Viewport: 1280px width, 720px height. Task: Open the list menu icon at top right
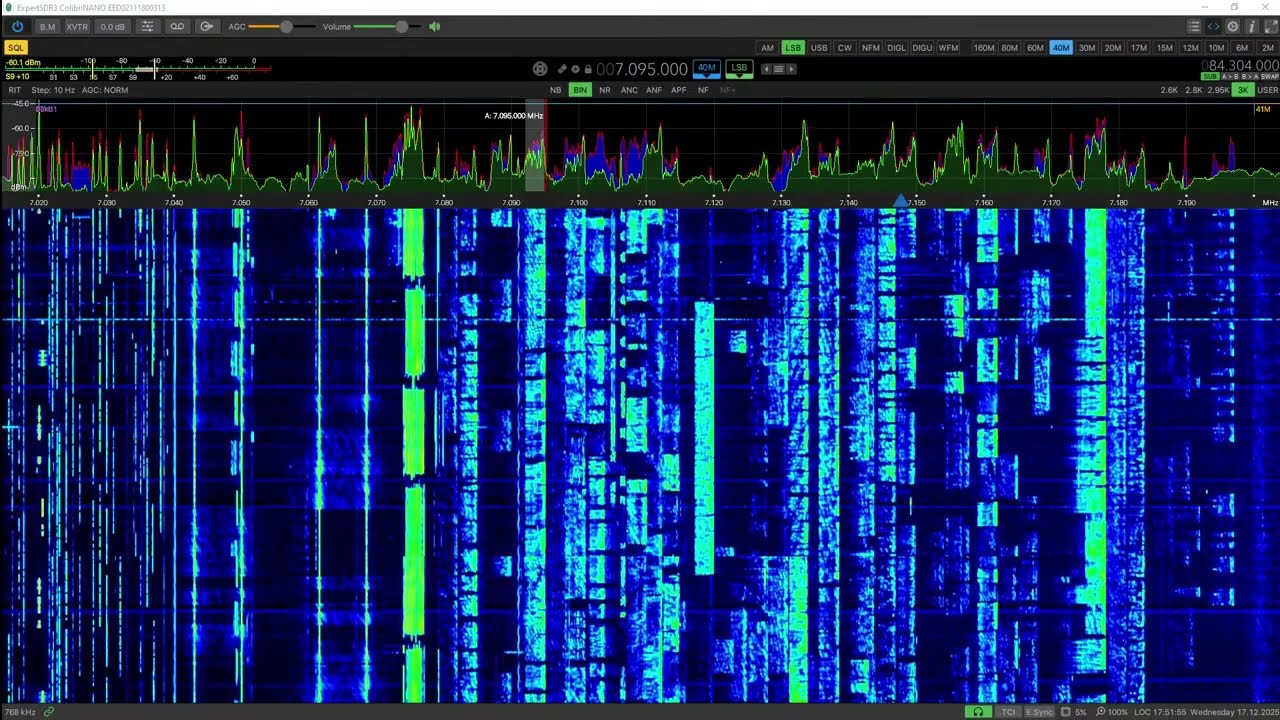pyautogui.click(x=1194, y=27)
